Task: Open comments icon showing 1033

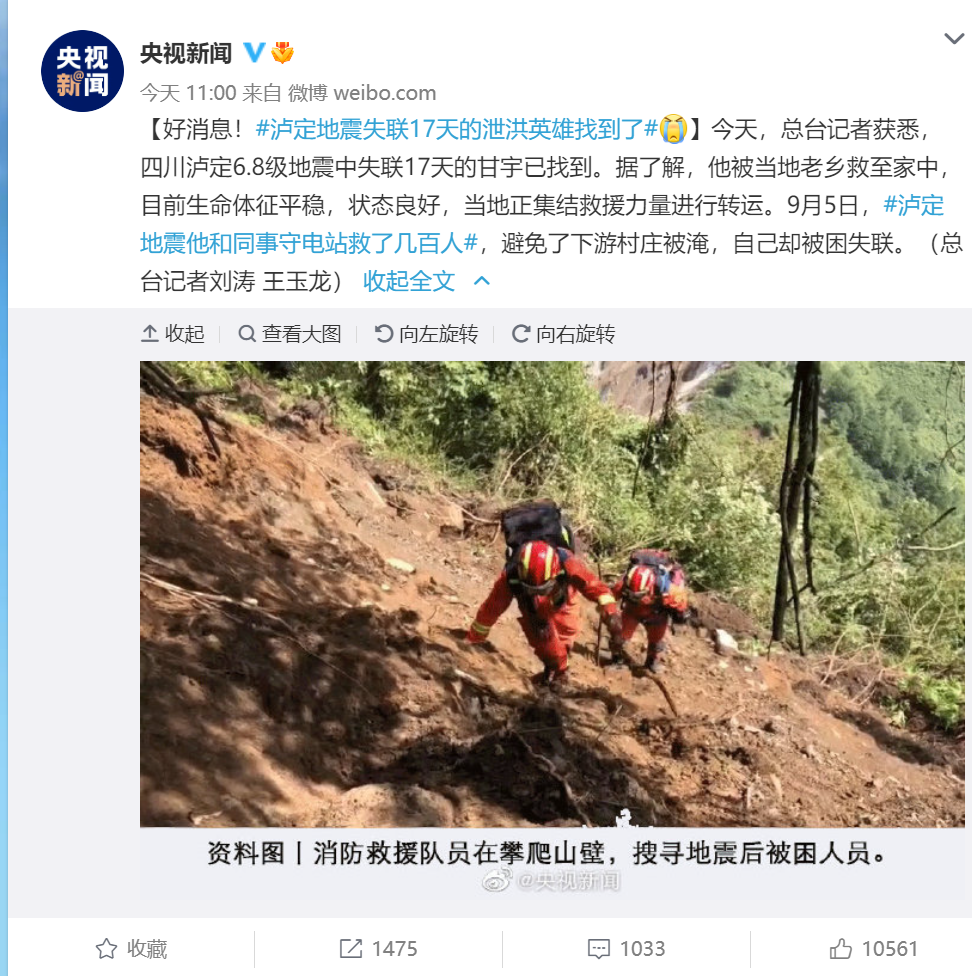Action: (x=627, y=949)
